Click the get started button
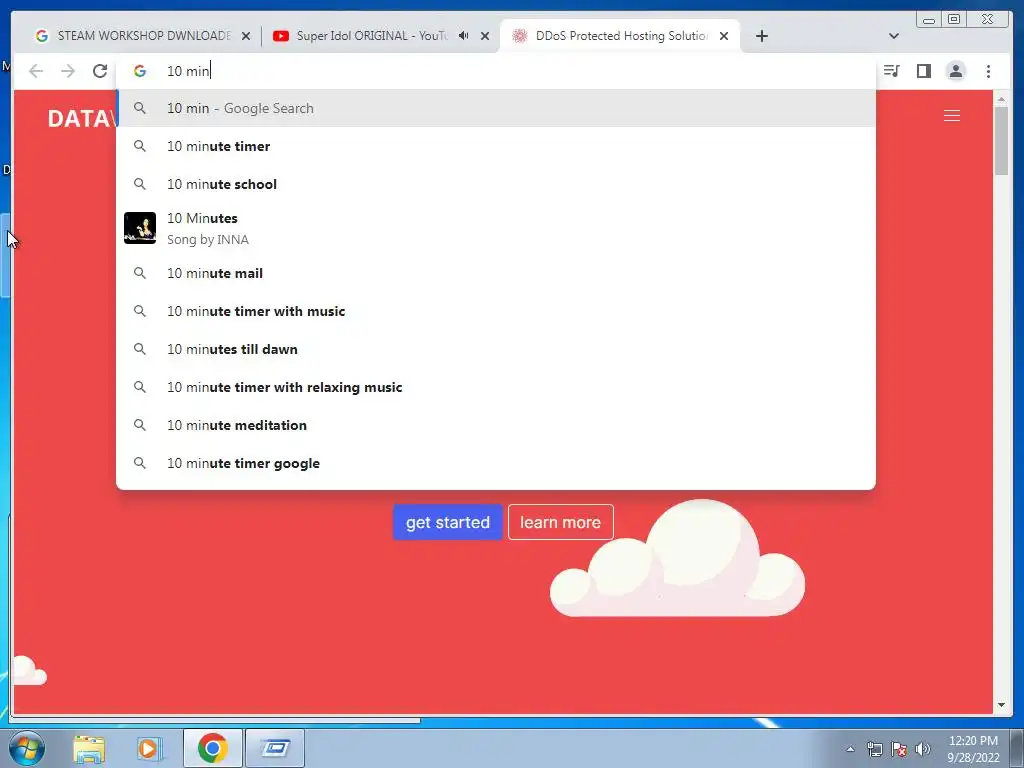The height and width of the screenshot is (768, 1024). 447,522
